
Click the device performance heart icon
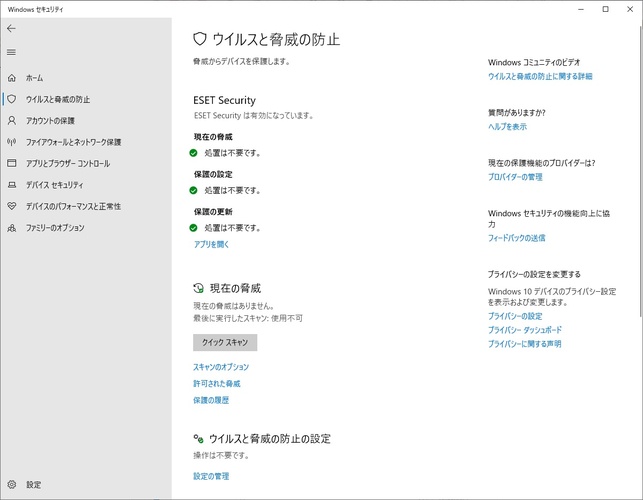click(12, 206)
